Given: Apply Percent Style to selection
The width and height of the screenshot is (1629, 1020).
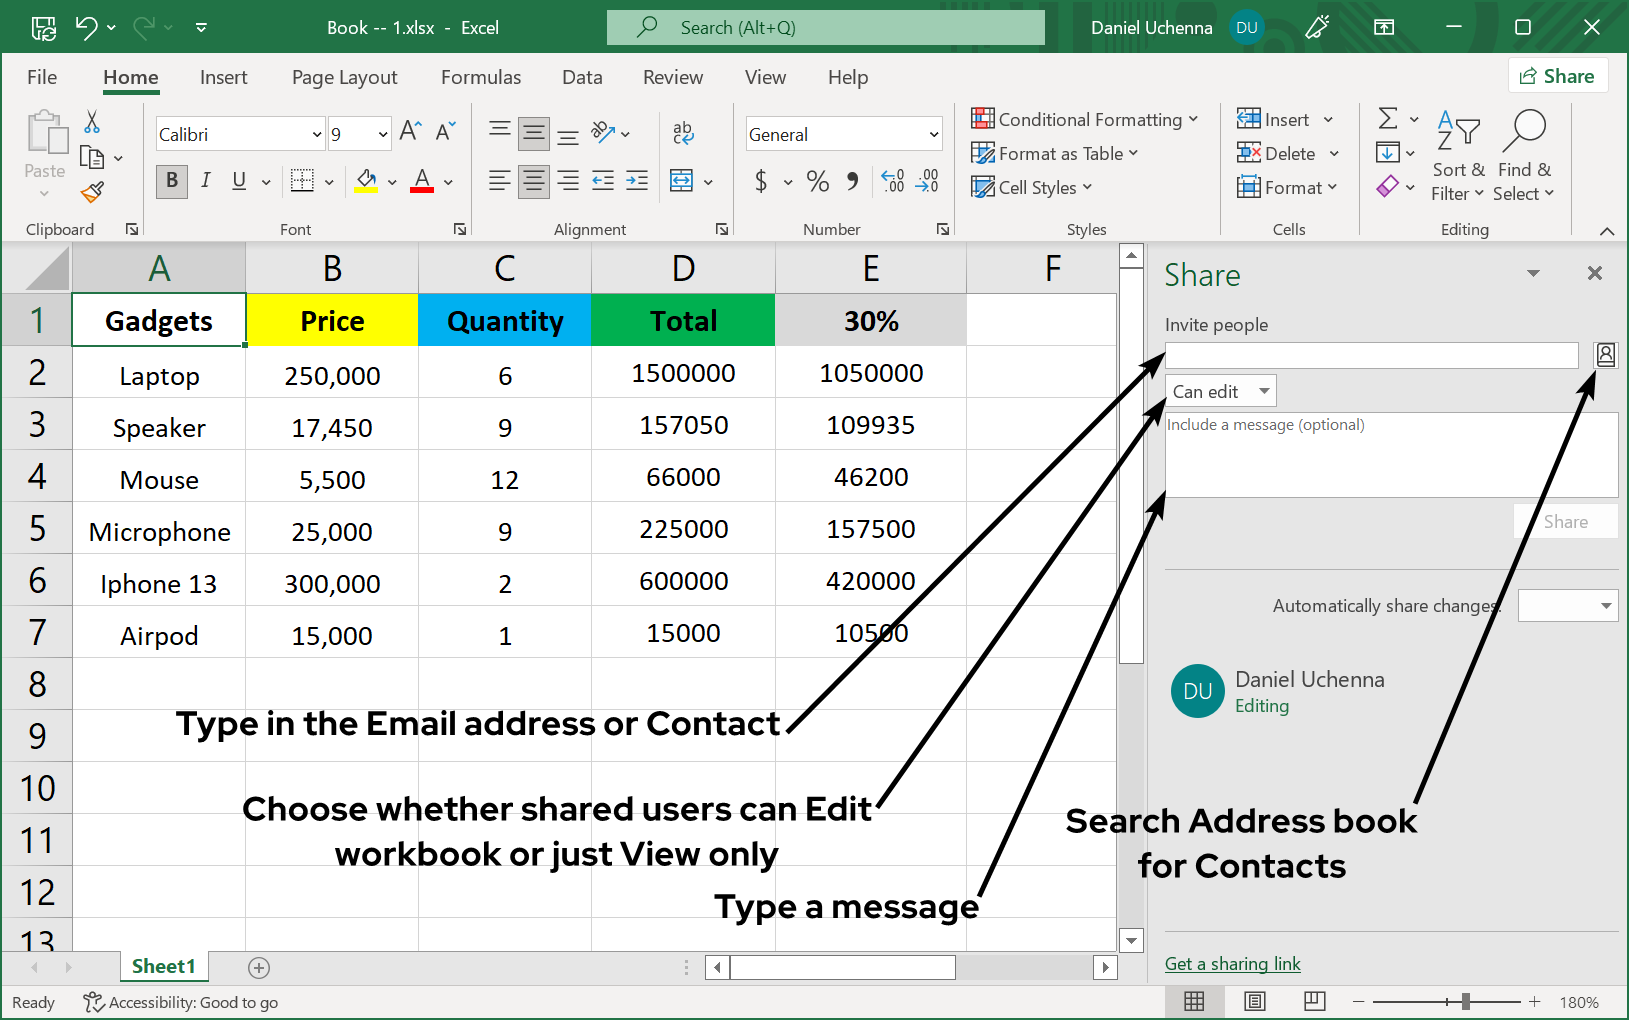Looking at the screenshot, I should point(817,181).
